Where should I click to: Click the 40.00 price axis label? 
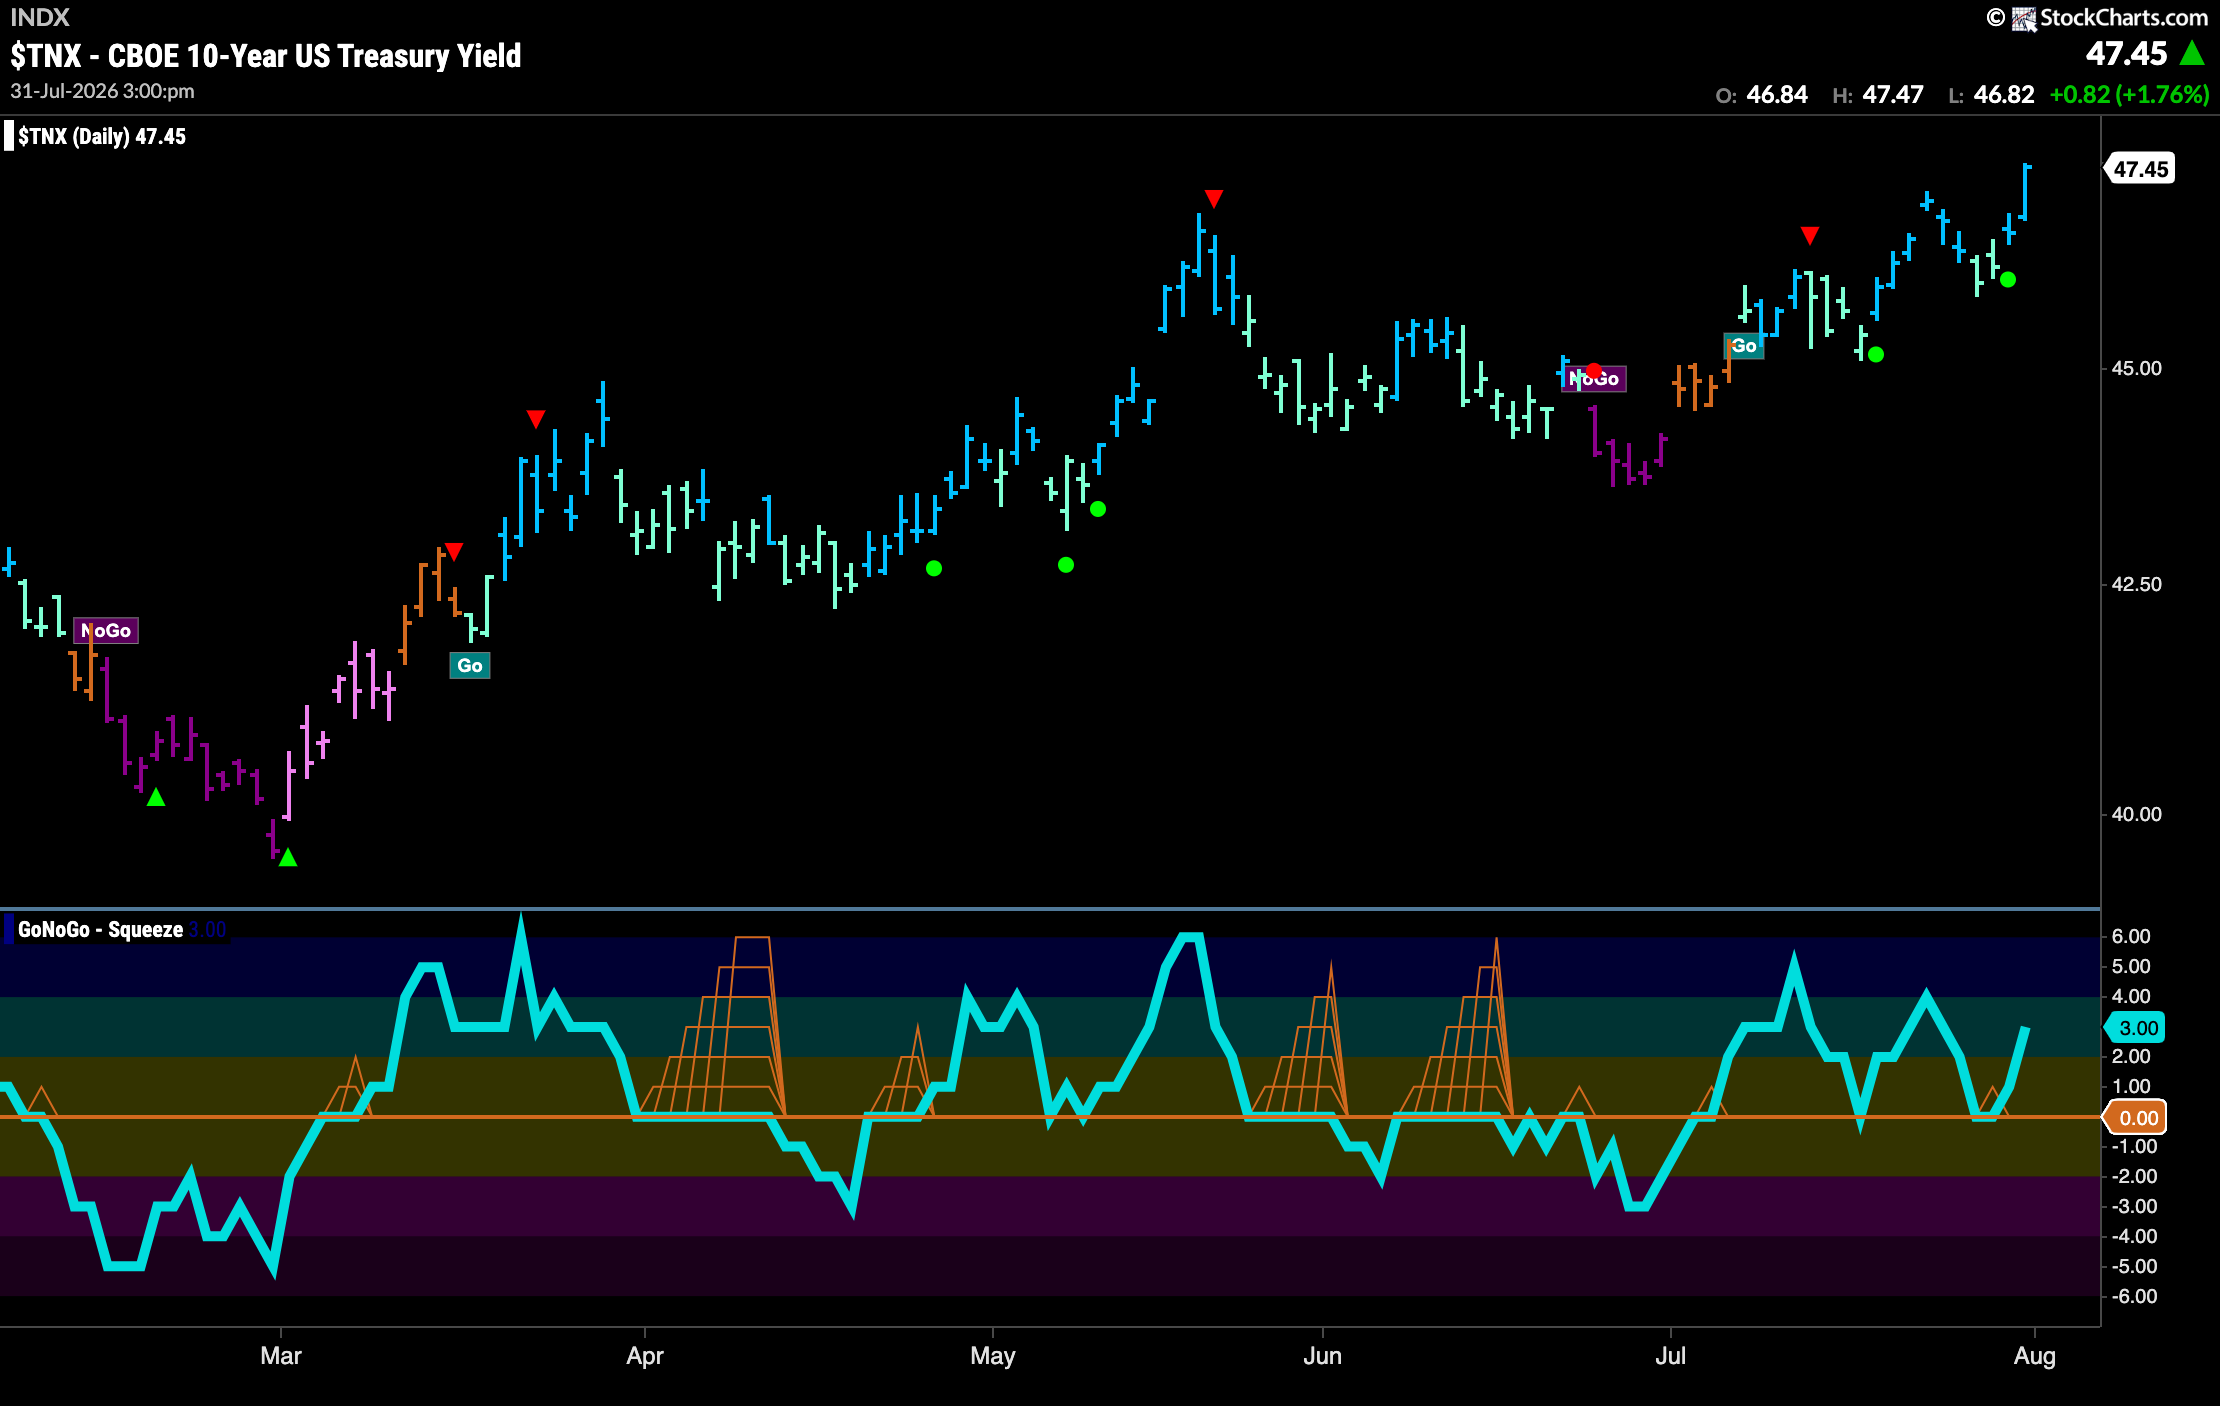click(2136, 814)
